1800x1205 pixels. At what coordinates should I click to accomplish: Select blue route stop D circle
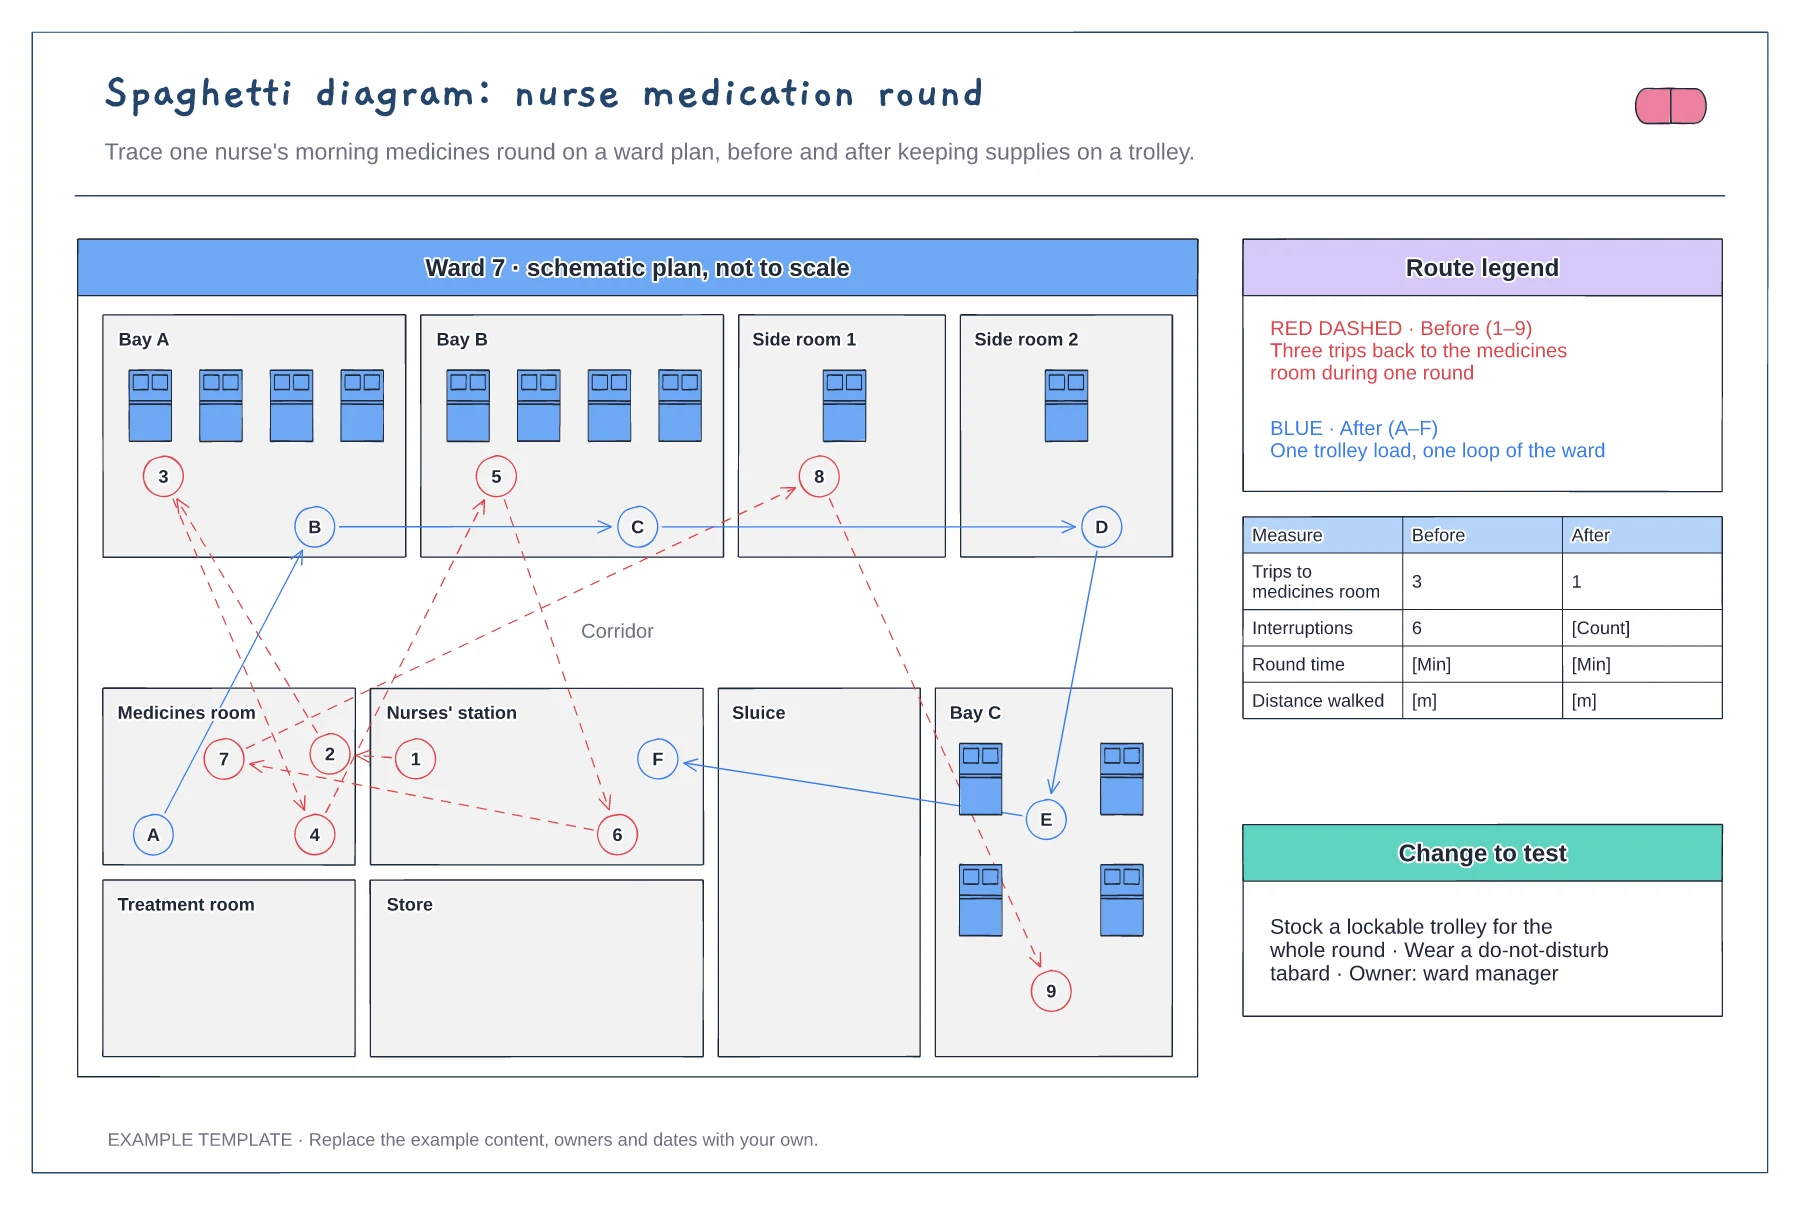point(1101,527)
